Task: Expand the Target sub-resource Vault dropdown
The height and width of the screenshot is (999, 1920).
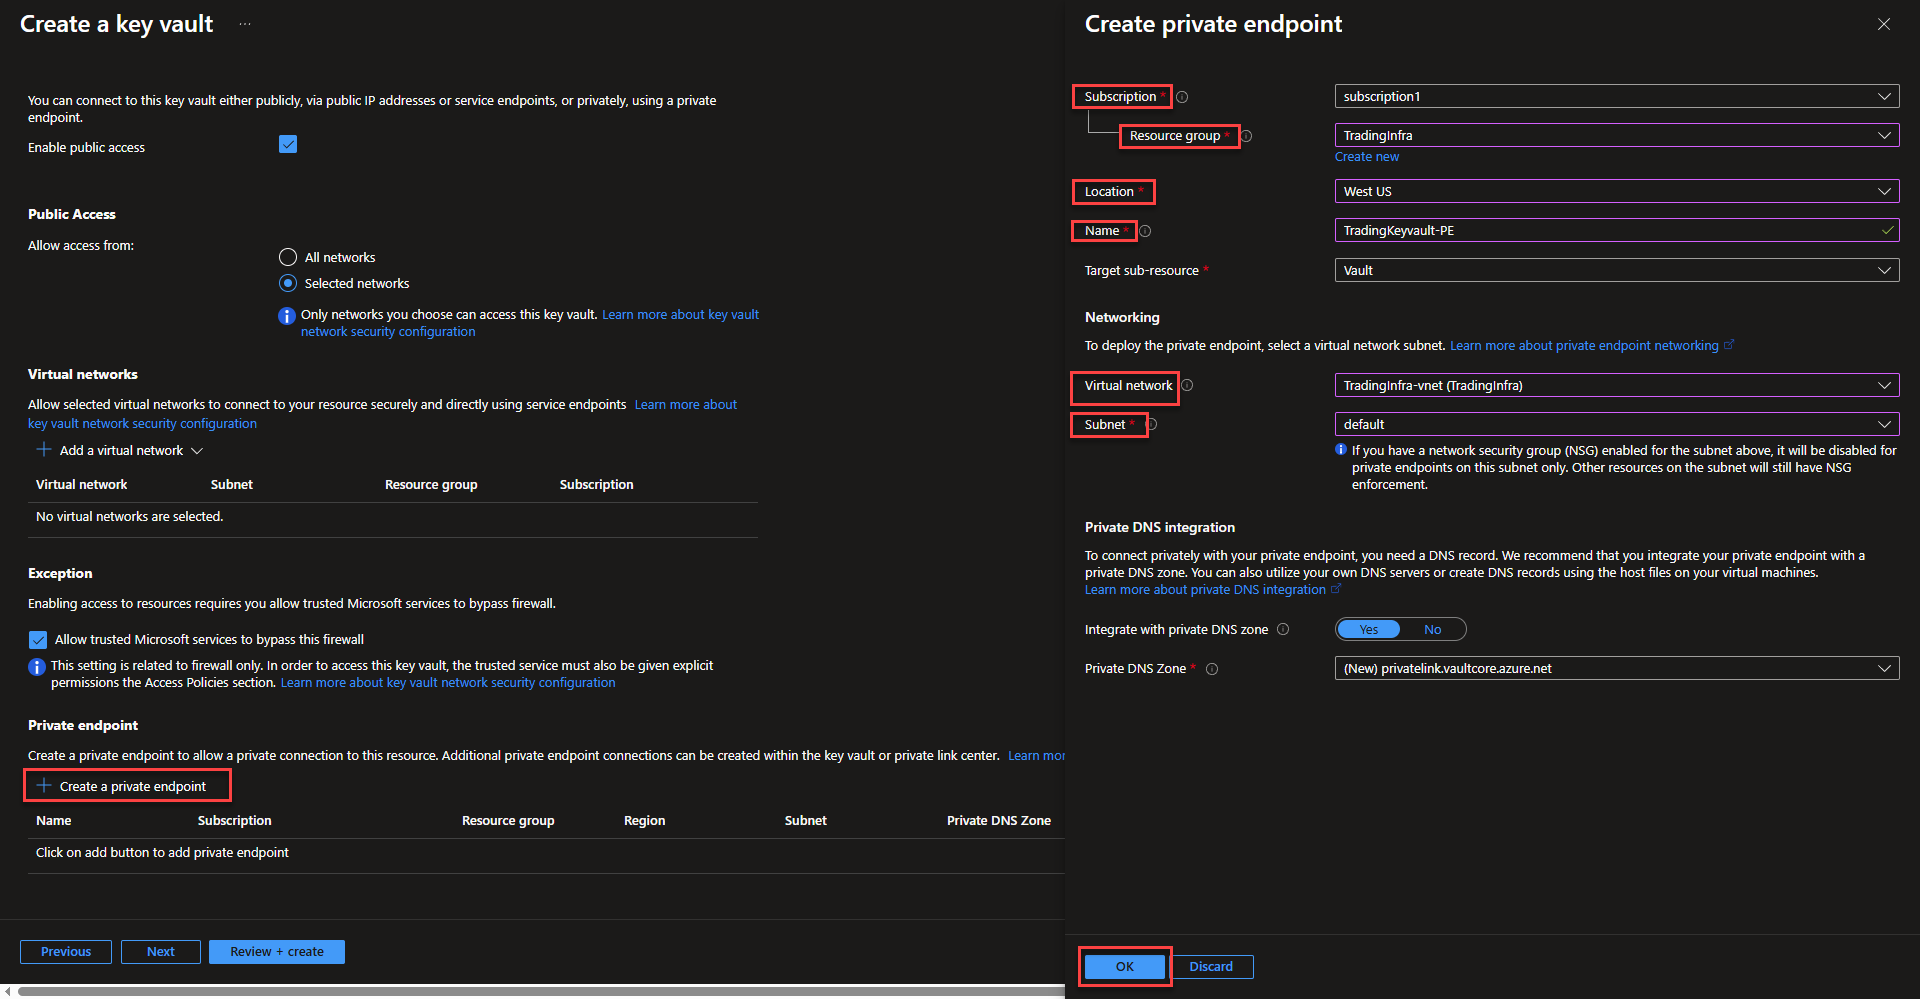Action: pos(1616,270)
